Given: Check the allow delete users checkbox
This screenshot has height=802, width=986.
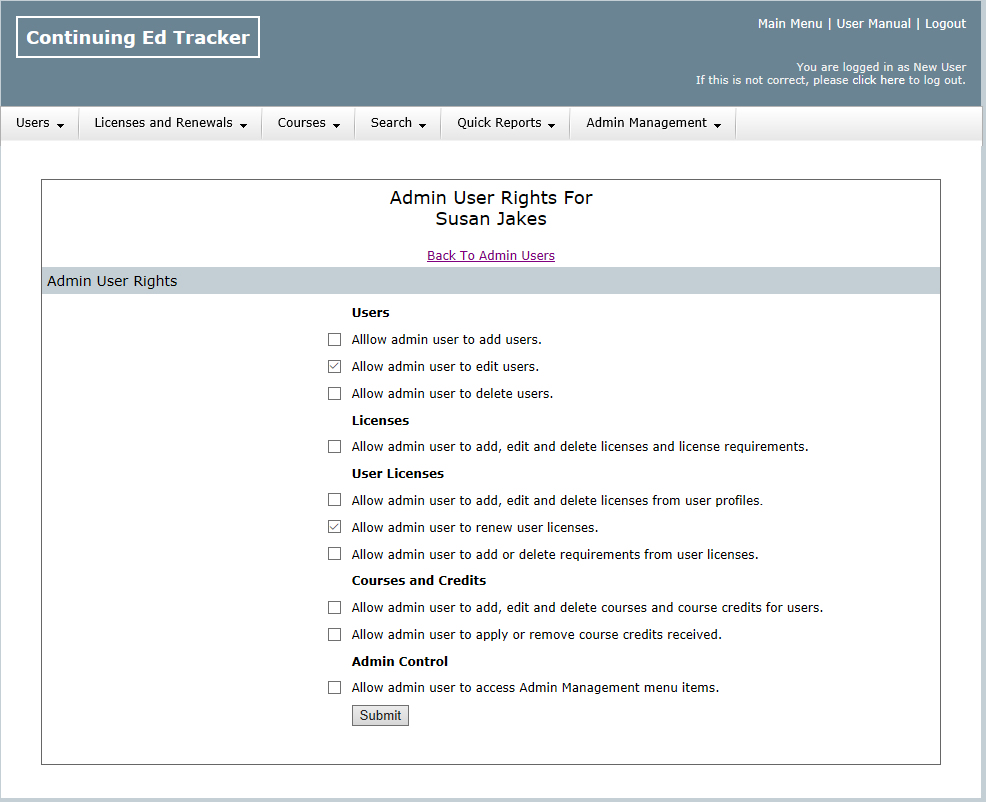Looking at the screenshot, I should 334,394.
